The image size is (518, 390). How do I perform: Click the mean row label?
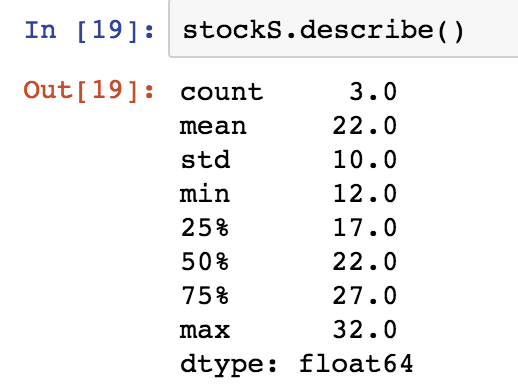tap(213, 126)
